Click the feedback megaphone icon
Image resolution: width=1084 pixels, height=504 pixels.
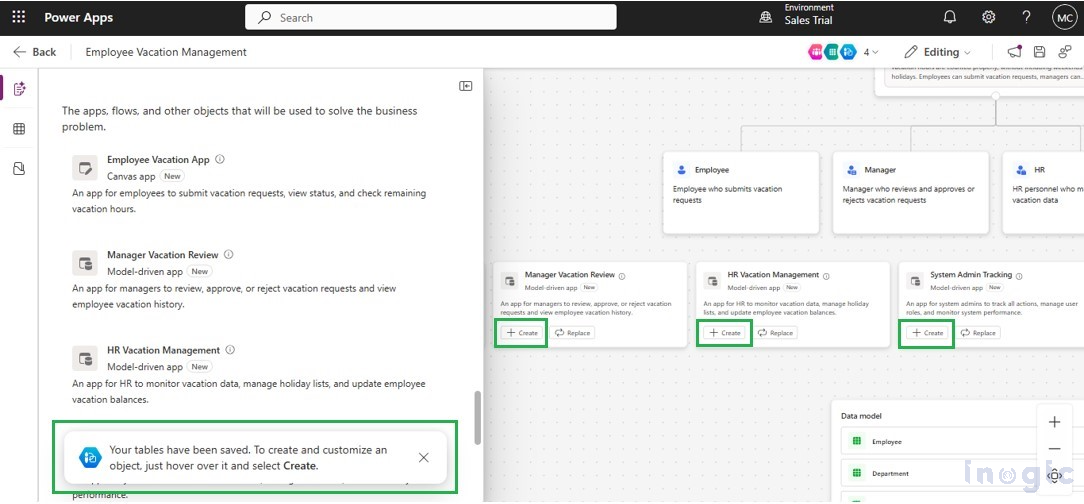[x=1014, y=52]
